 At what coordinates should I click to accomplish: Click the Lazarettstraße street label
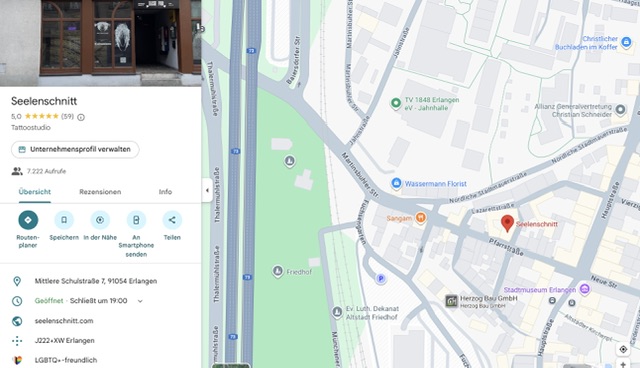[492, 208]
